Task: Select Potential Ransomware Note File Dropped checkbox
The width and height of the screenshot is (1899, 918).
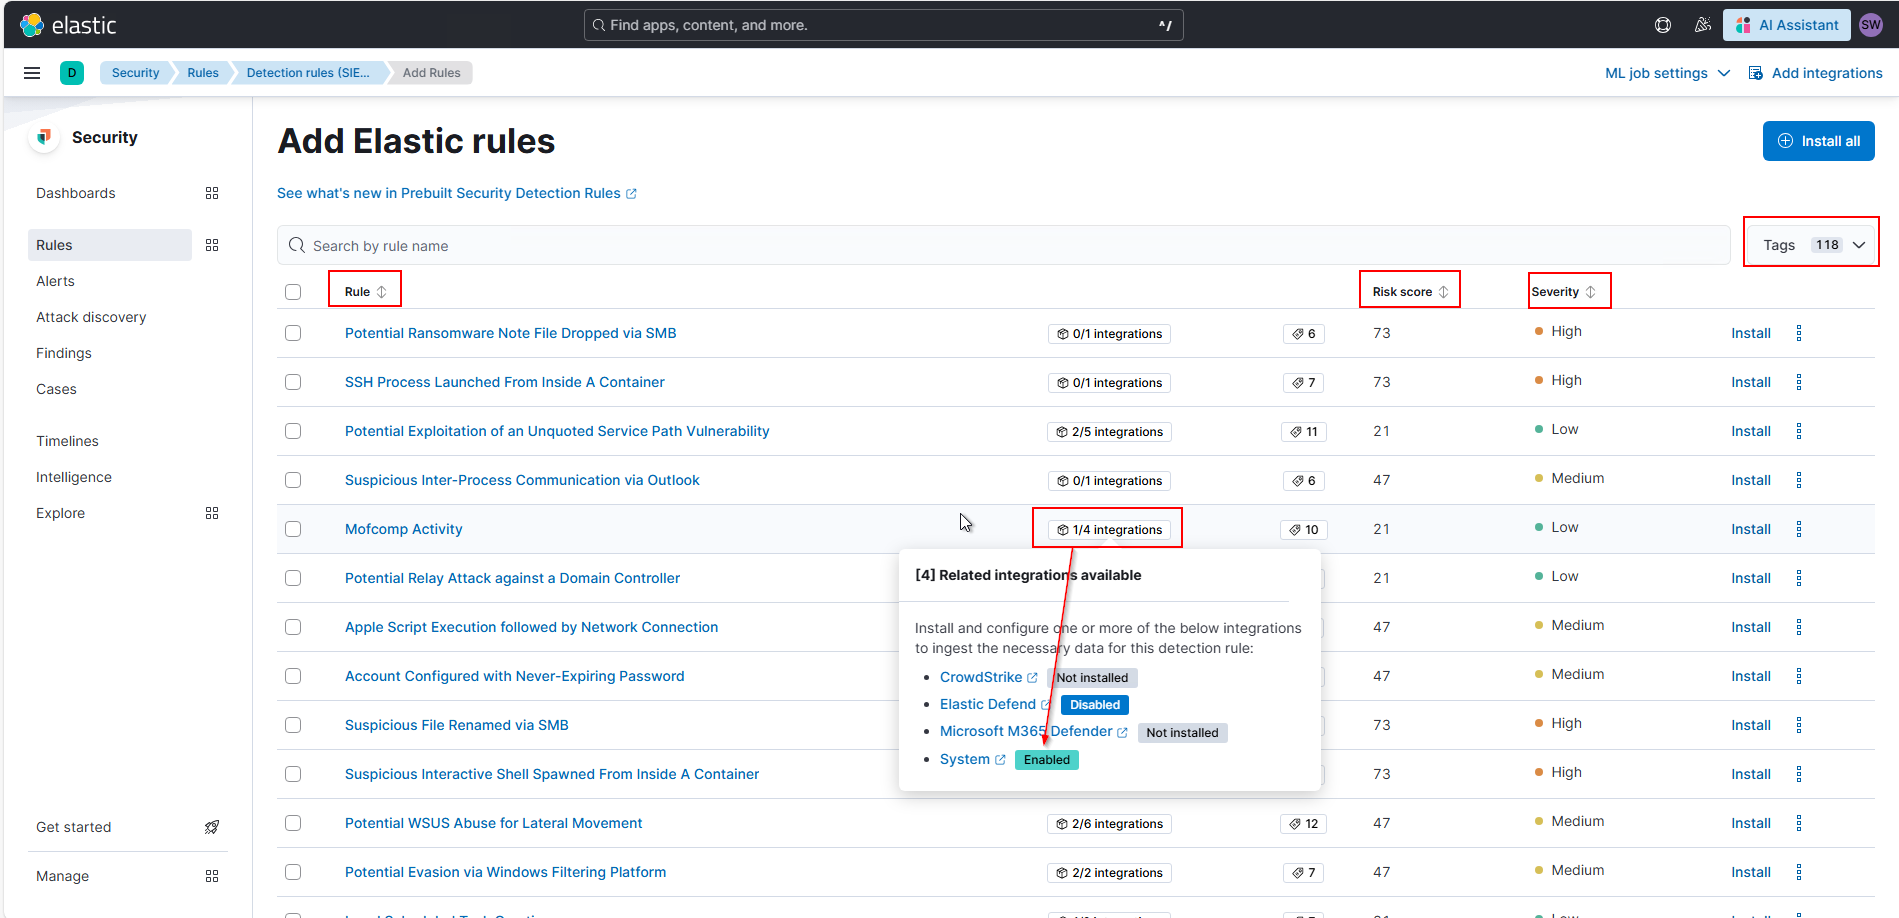Action: 293,333
